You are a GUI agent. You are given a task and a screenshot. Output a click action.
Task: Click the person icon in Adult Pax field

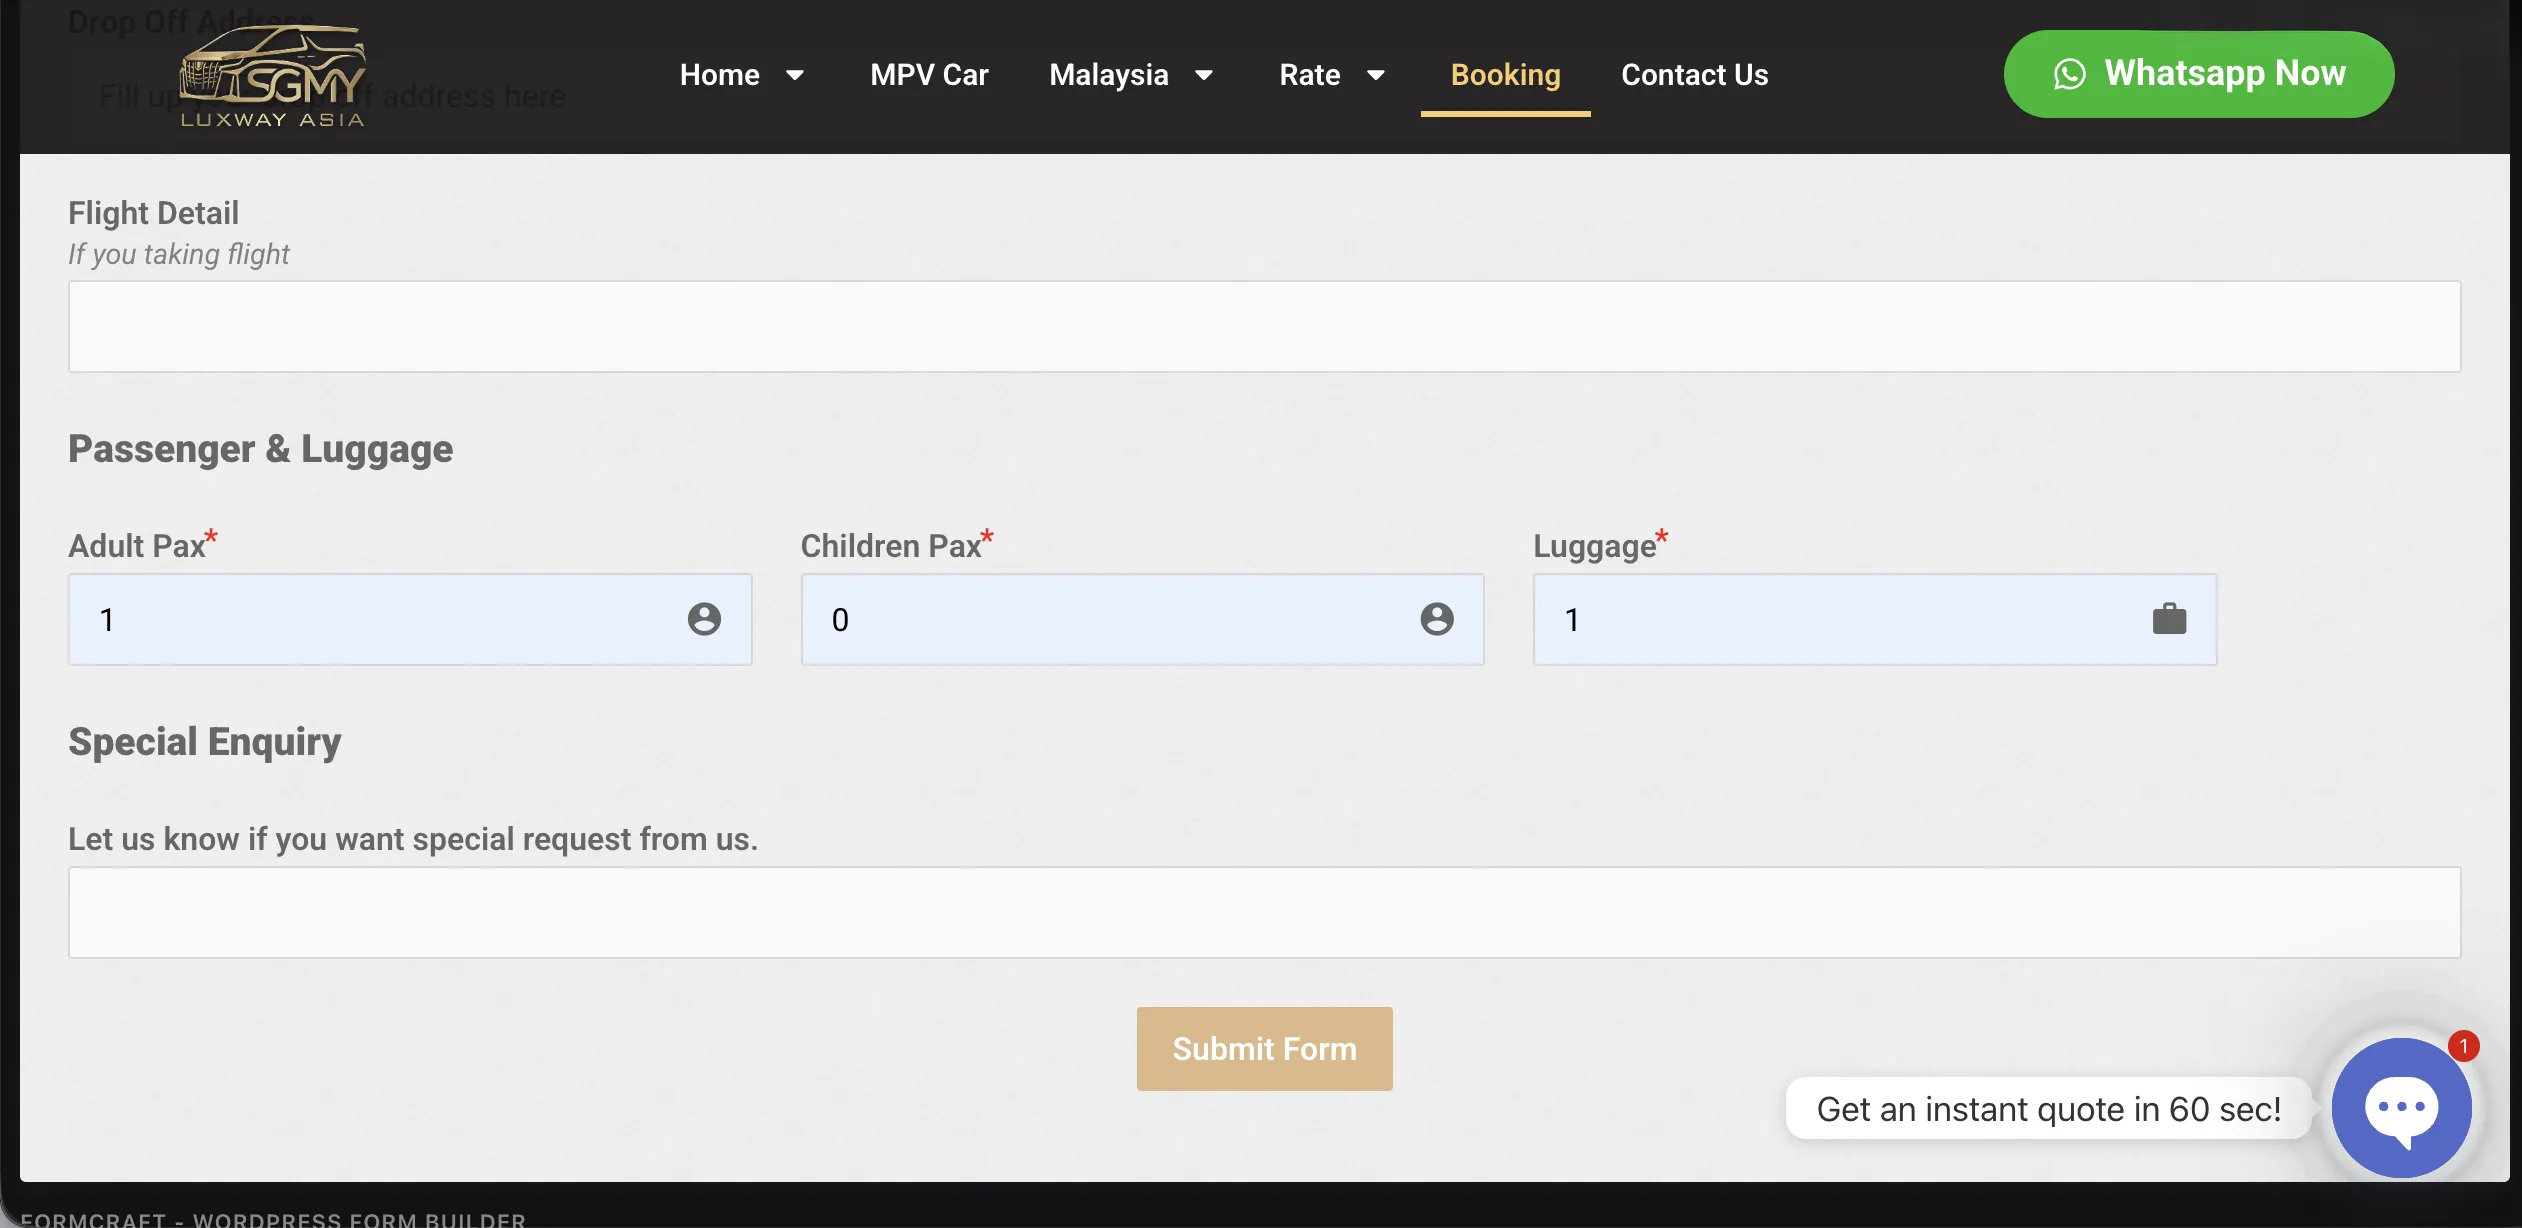coord(704,619)
